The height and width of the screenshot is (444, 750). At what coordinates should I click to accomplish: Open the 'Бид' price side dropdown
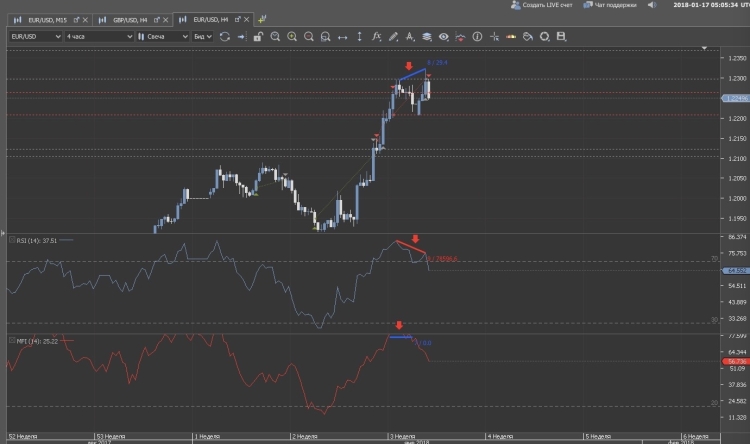[202, 36]
